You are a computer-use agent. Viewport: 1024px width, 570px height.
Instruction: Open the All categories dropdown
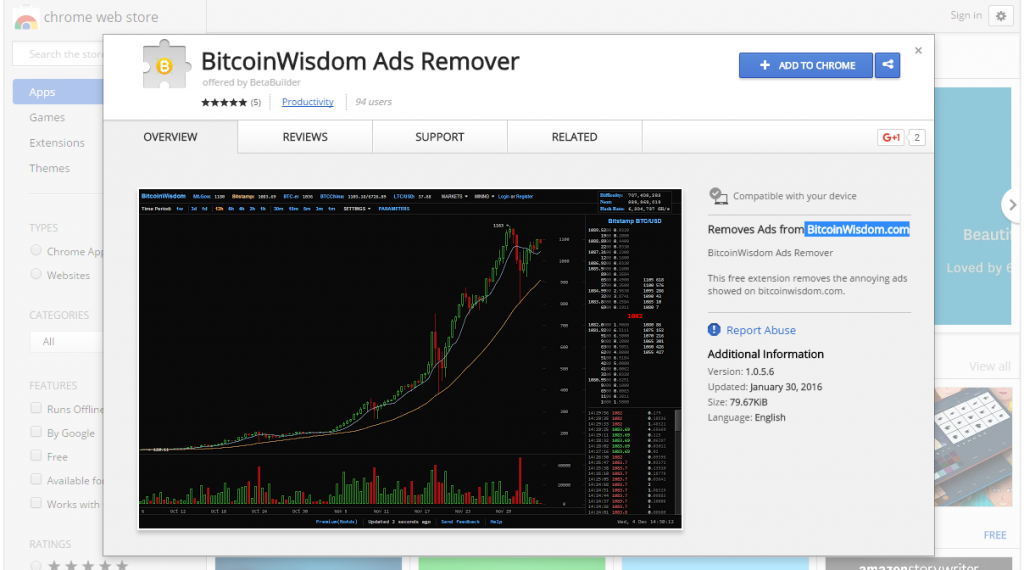click(x=67, y=341)
